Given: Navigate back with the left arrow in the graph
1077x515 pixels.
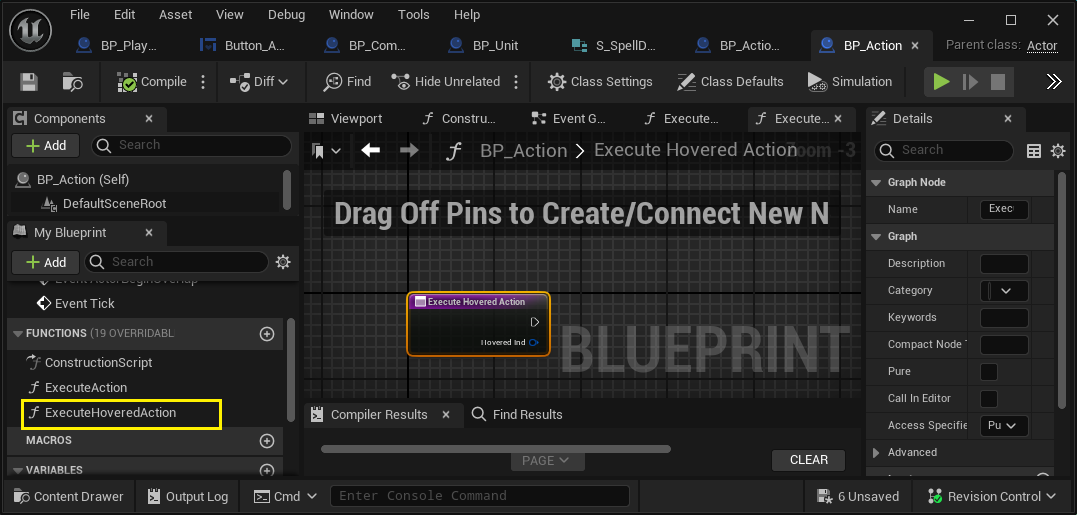Looking at the screenshot, I should (371, 150).
